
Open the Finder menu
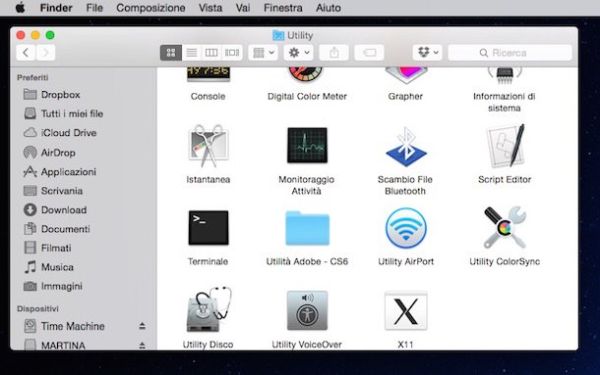pos(56,8)
